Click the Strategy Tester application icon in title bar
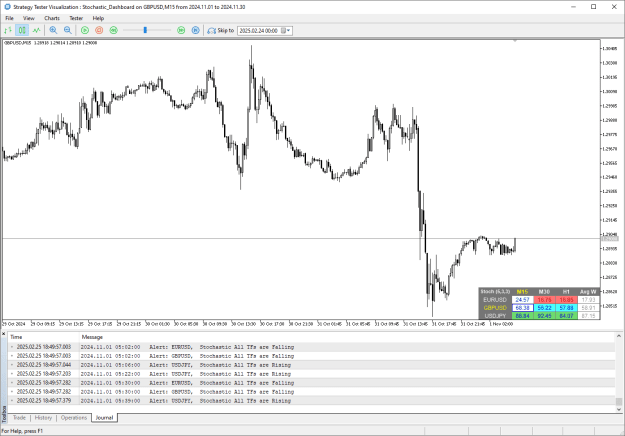Viewport: 625px width, 436px height. click(x=7, y=7)
